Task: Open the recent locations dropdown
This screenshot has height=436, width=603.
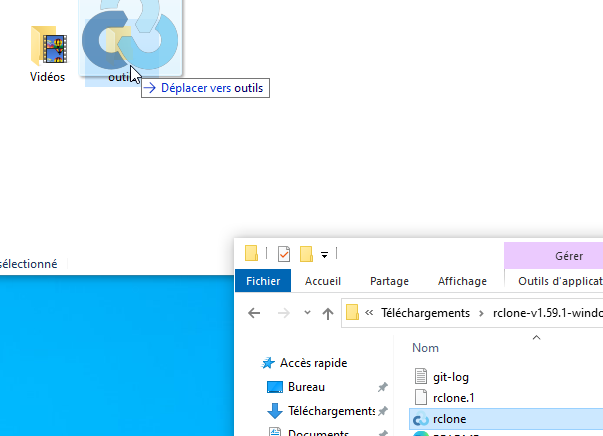Action: [x=307, y=312]
